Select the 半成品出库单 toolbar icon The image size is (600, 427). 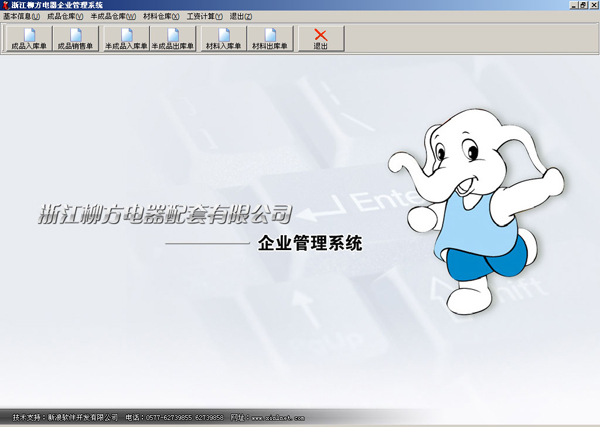173,39
